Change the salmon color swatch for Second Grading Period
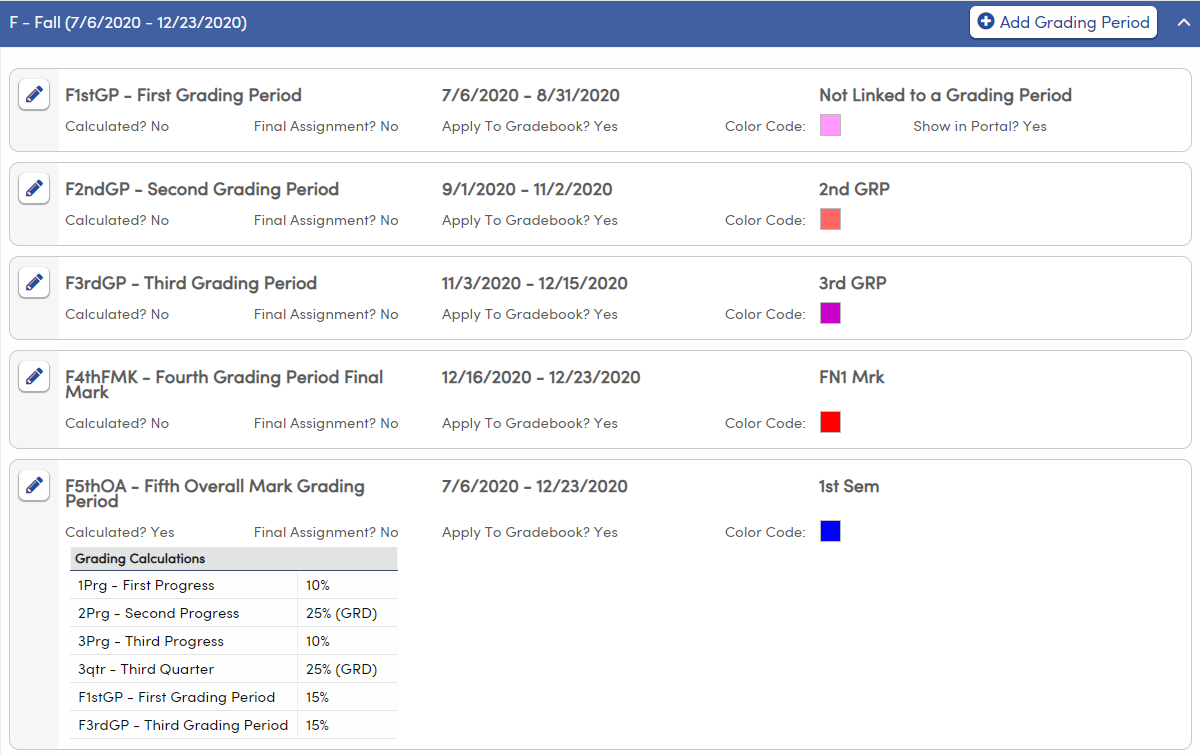This screenshot has height=755, width=1200. [x=830, y=219]
